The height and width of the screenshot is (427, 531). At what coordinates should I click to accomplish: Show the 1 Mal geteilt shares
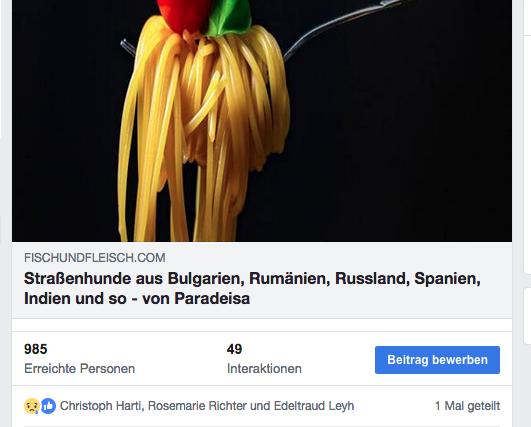[467, 406]
